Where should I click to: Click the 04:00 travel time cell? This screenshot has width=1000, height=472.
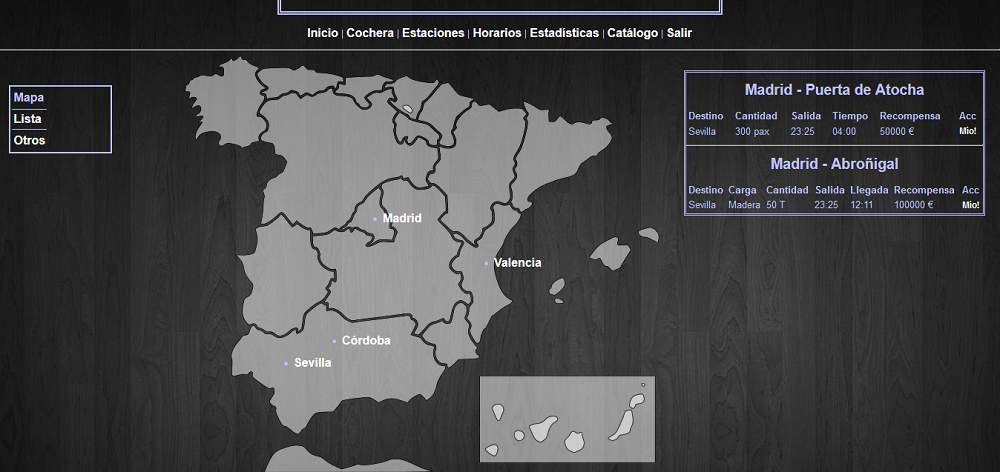point(844,131)
